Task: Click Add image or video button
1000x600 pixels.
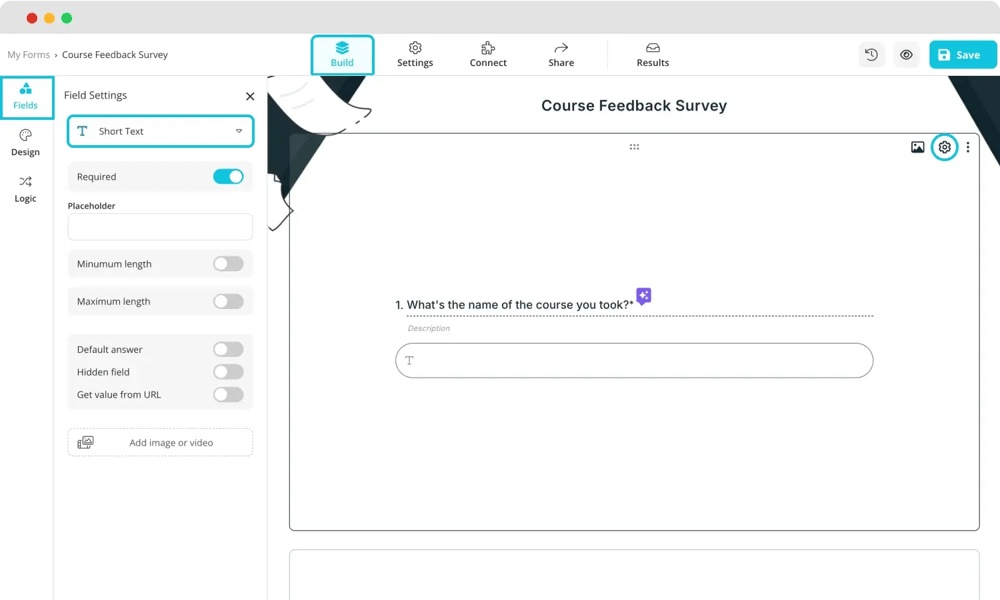Action: pyautogui.click(x=160, y=442)
